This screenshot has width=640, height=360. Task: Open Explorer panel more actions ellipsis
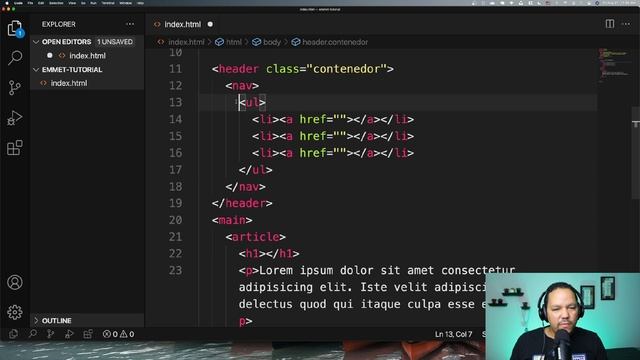tap(130, 24)
